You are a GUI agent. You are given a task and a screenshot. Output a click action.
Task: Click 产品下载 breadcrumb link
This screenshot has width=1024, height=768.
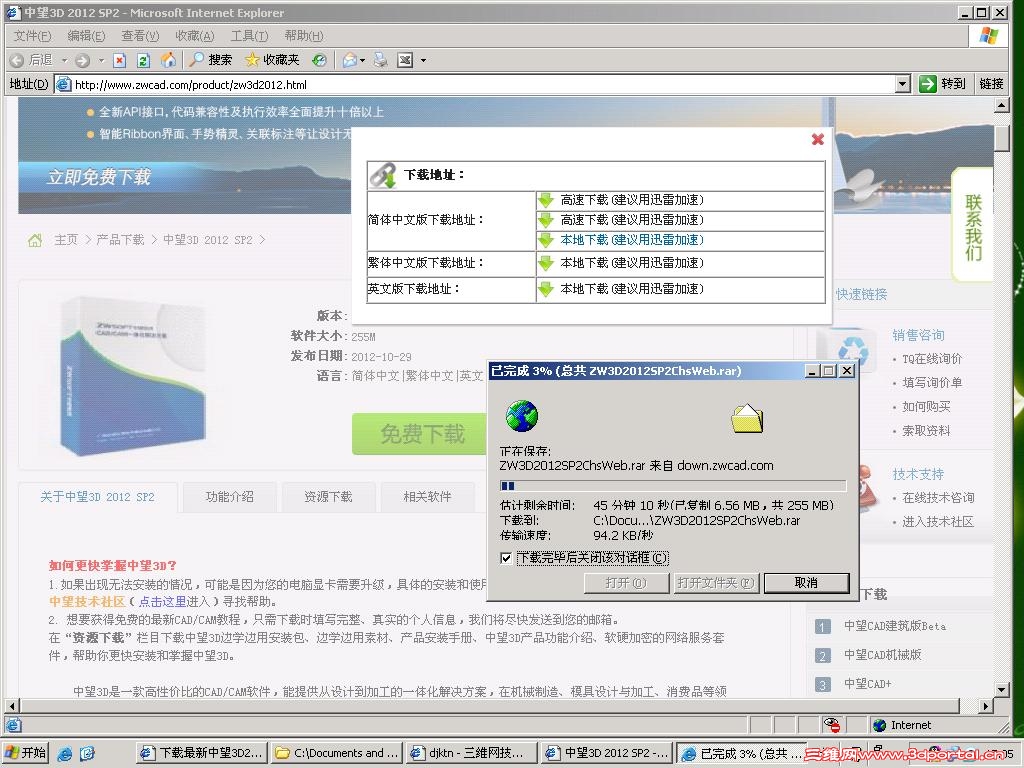120,240
